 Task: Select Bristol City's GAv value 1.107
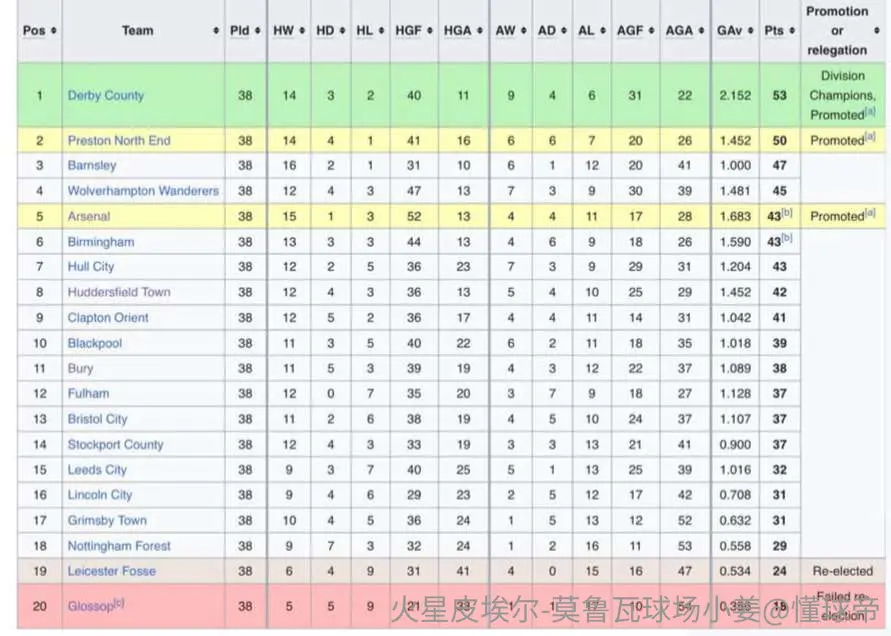(735, 419)
